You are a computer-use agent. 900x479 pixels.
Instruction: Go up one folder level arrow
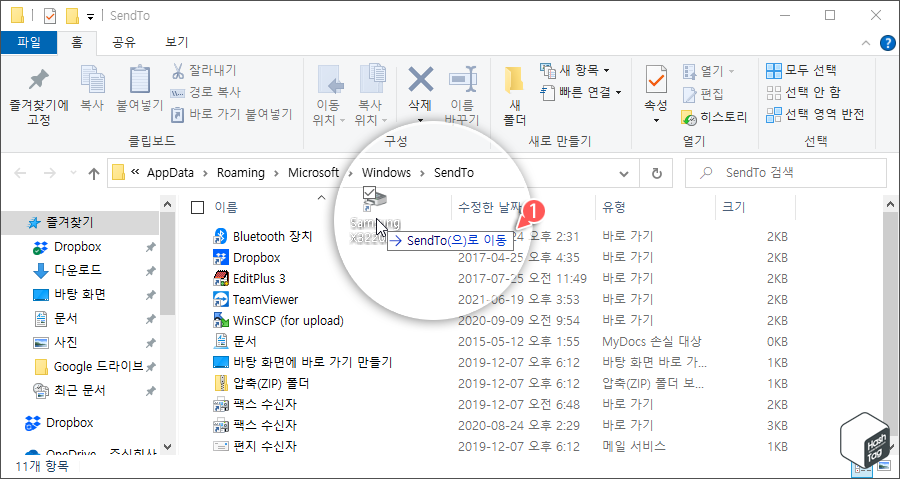94,174
